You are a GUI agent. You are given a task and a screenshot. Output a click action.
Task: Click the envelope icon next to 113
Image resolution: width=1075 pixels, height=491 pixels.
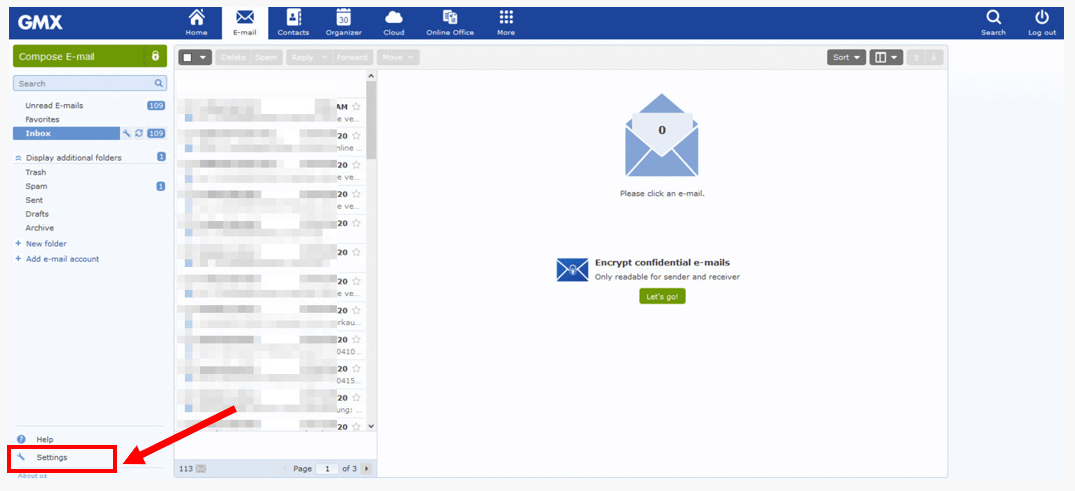pyautogui.click(x=201, y=469)
